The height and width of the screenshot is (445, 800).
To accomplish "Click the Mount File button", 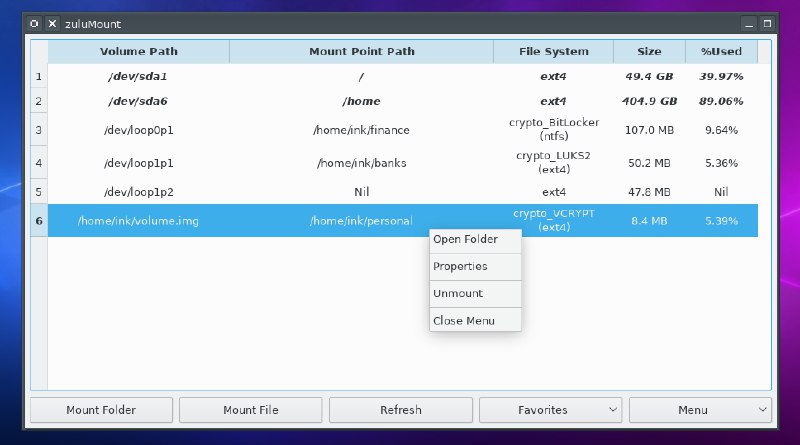I will pyautogui.click(x=251, y=410).
